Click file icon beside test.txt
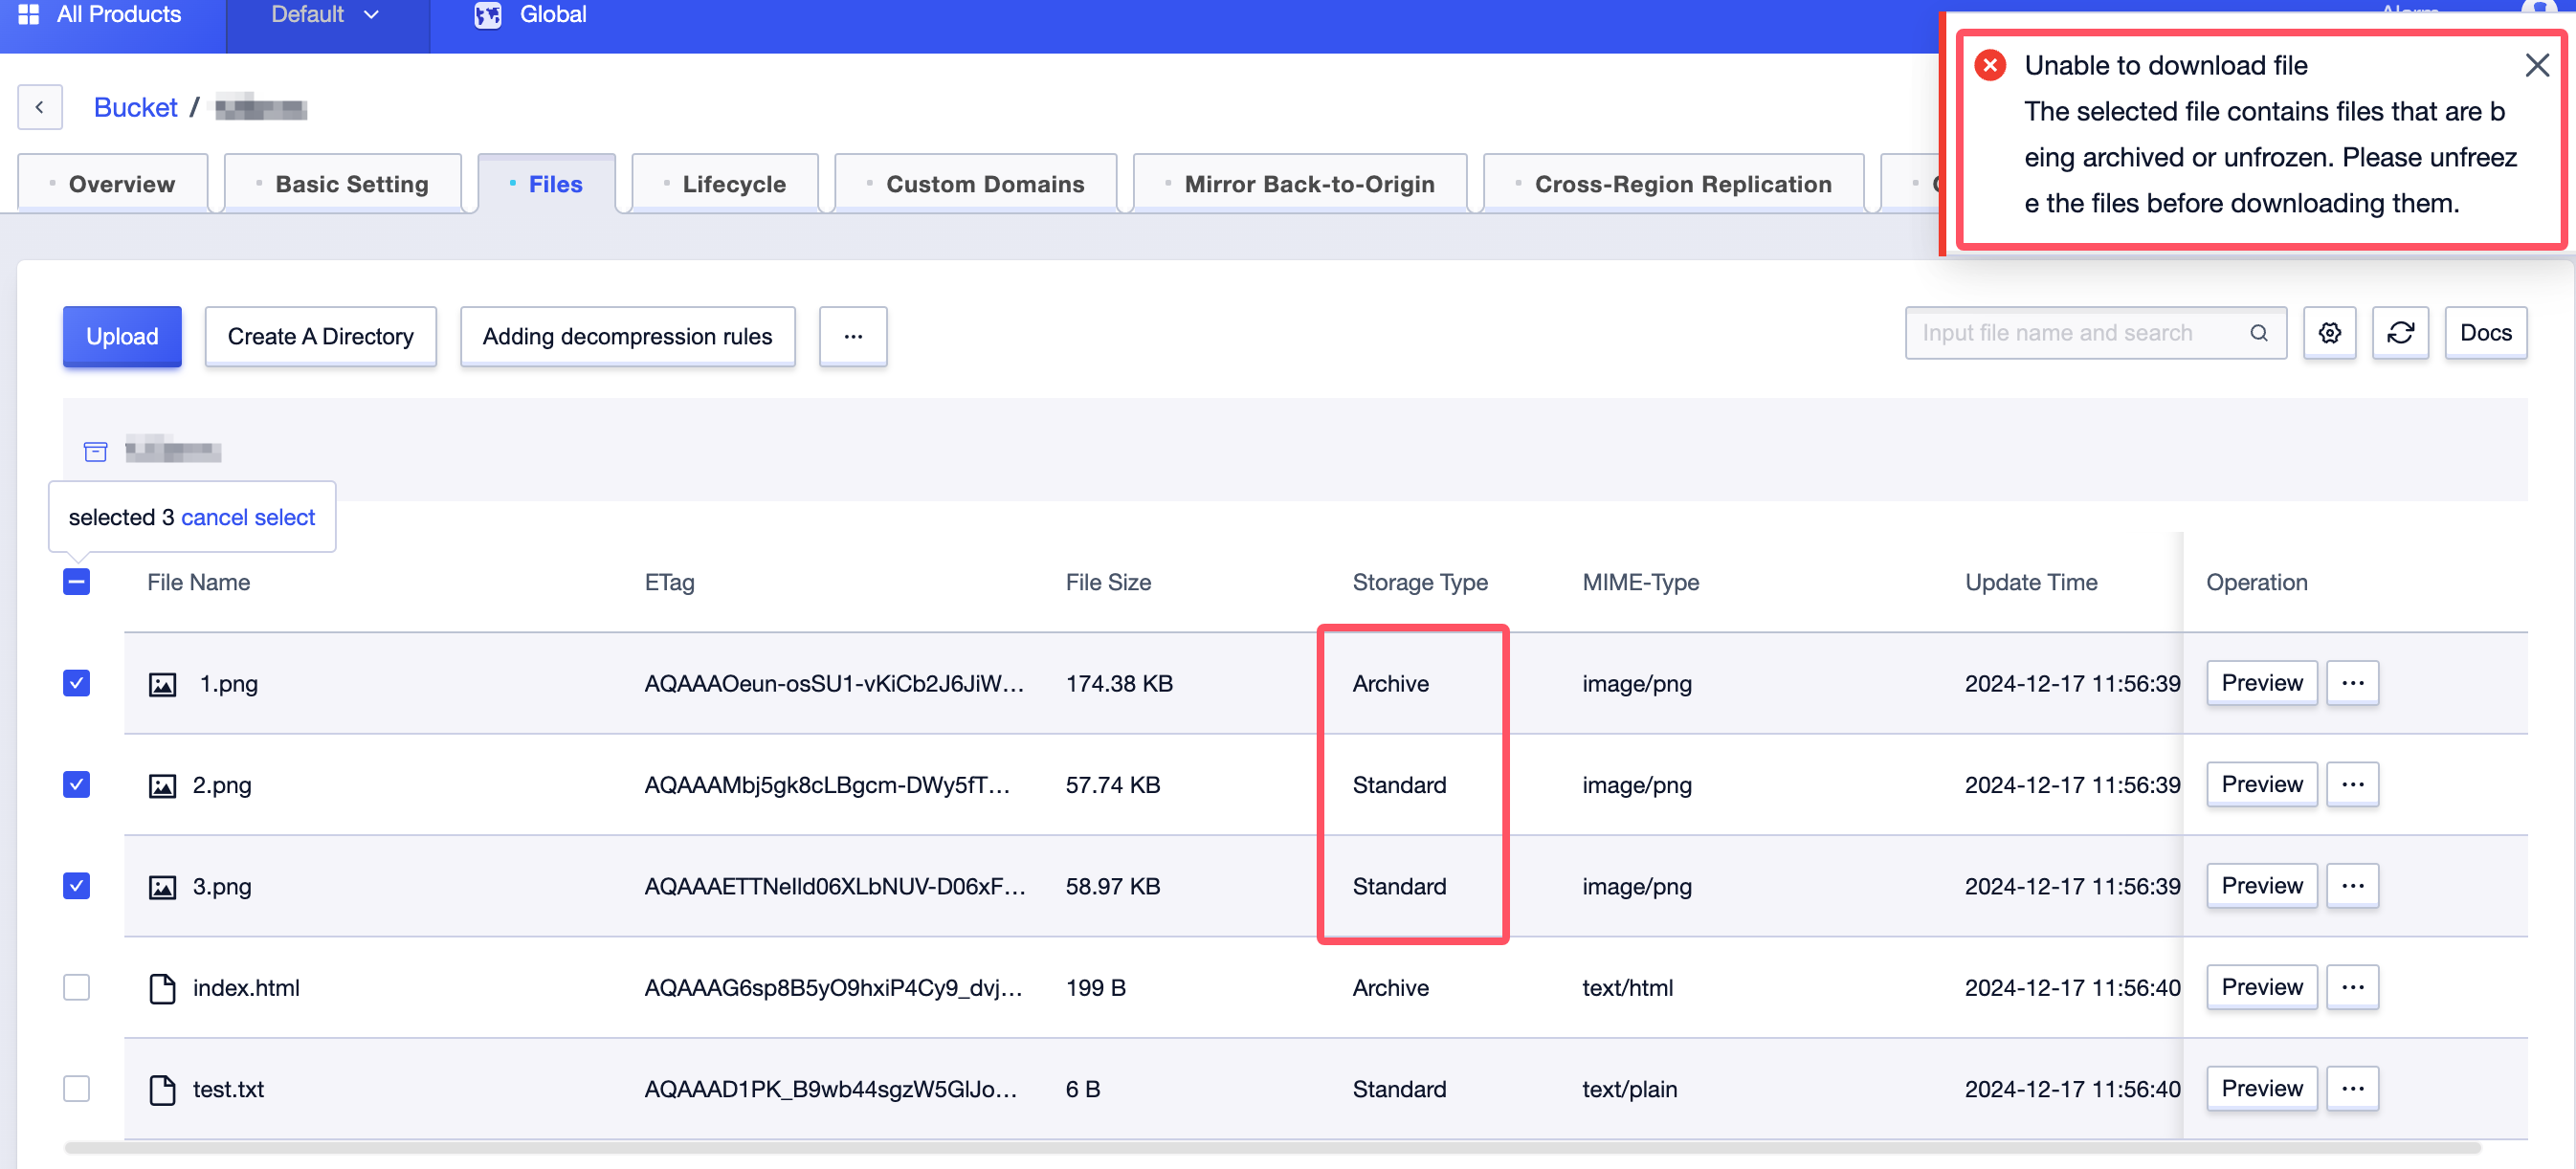This screenshot has height=1169, width=2576. [x=162, y=1089]
